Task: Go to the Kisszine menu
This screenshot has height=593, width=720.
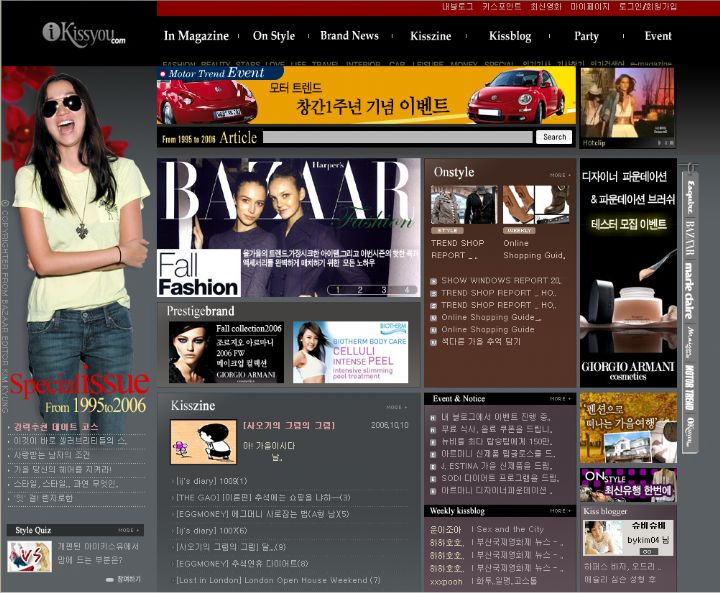Action: (430, 36)
